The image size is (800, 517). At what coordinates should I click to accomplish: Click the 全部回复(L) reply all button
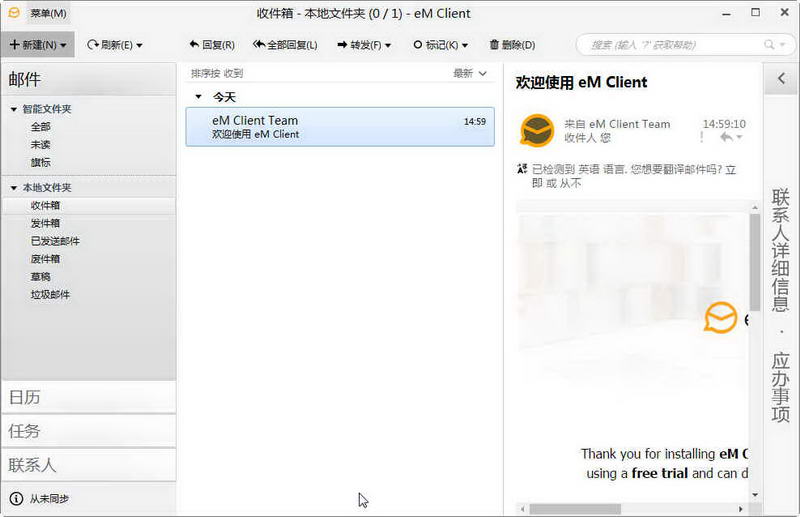(285, 45)
